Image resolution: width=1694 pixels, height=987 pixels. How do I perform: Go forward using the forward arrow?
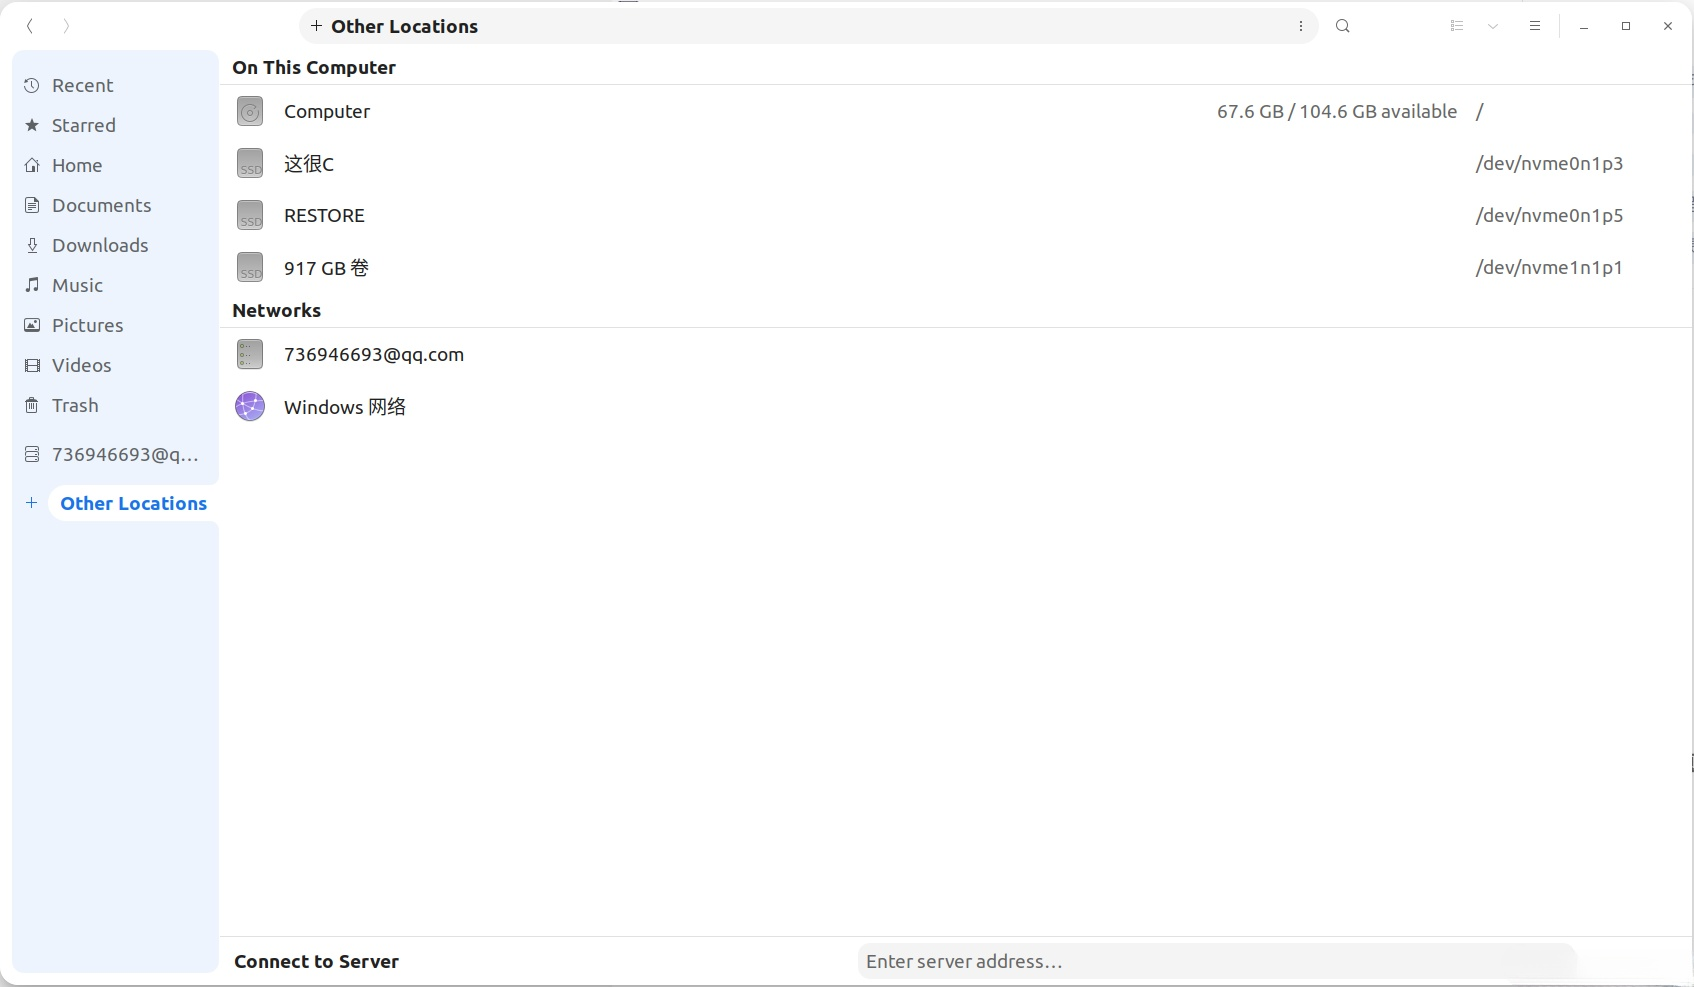click(x=66, y=26)
